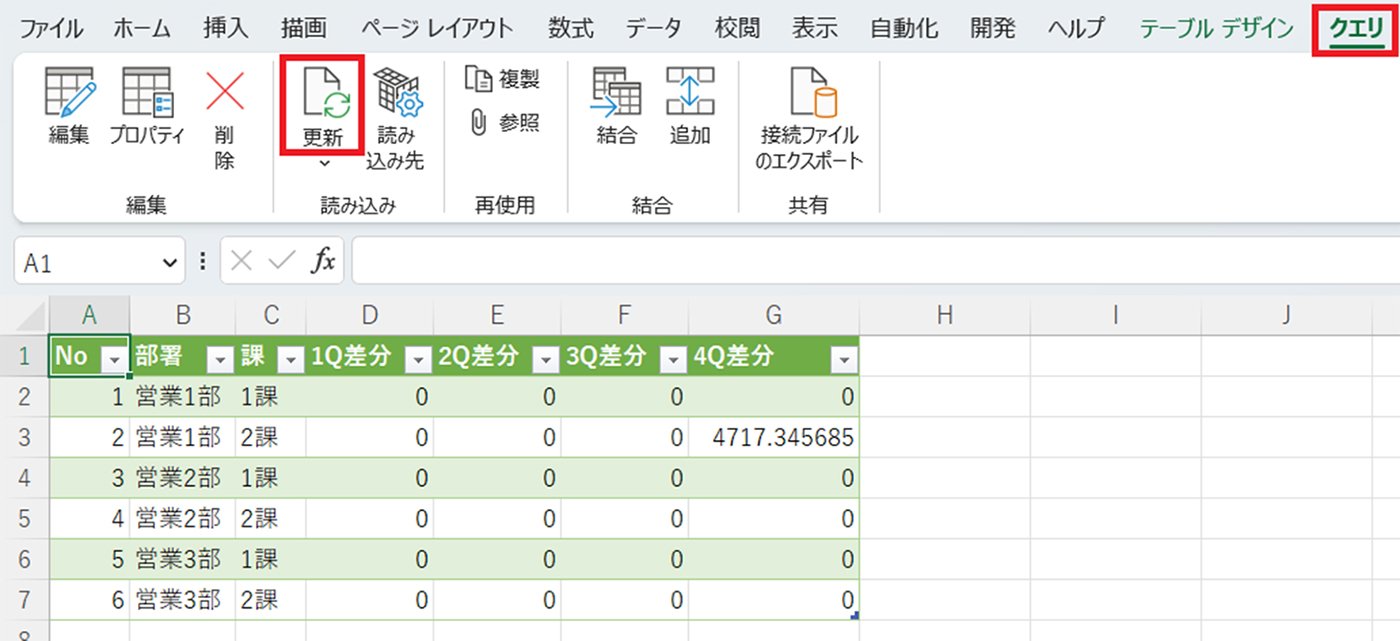Switch to the 描画 tab
This screenshot has height=641, width=1400.
pos(304,28)
